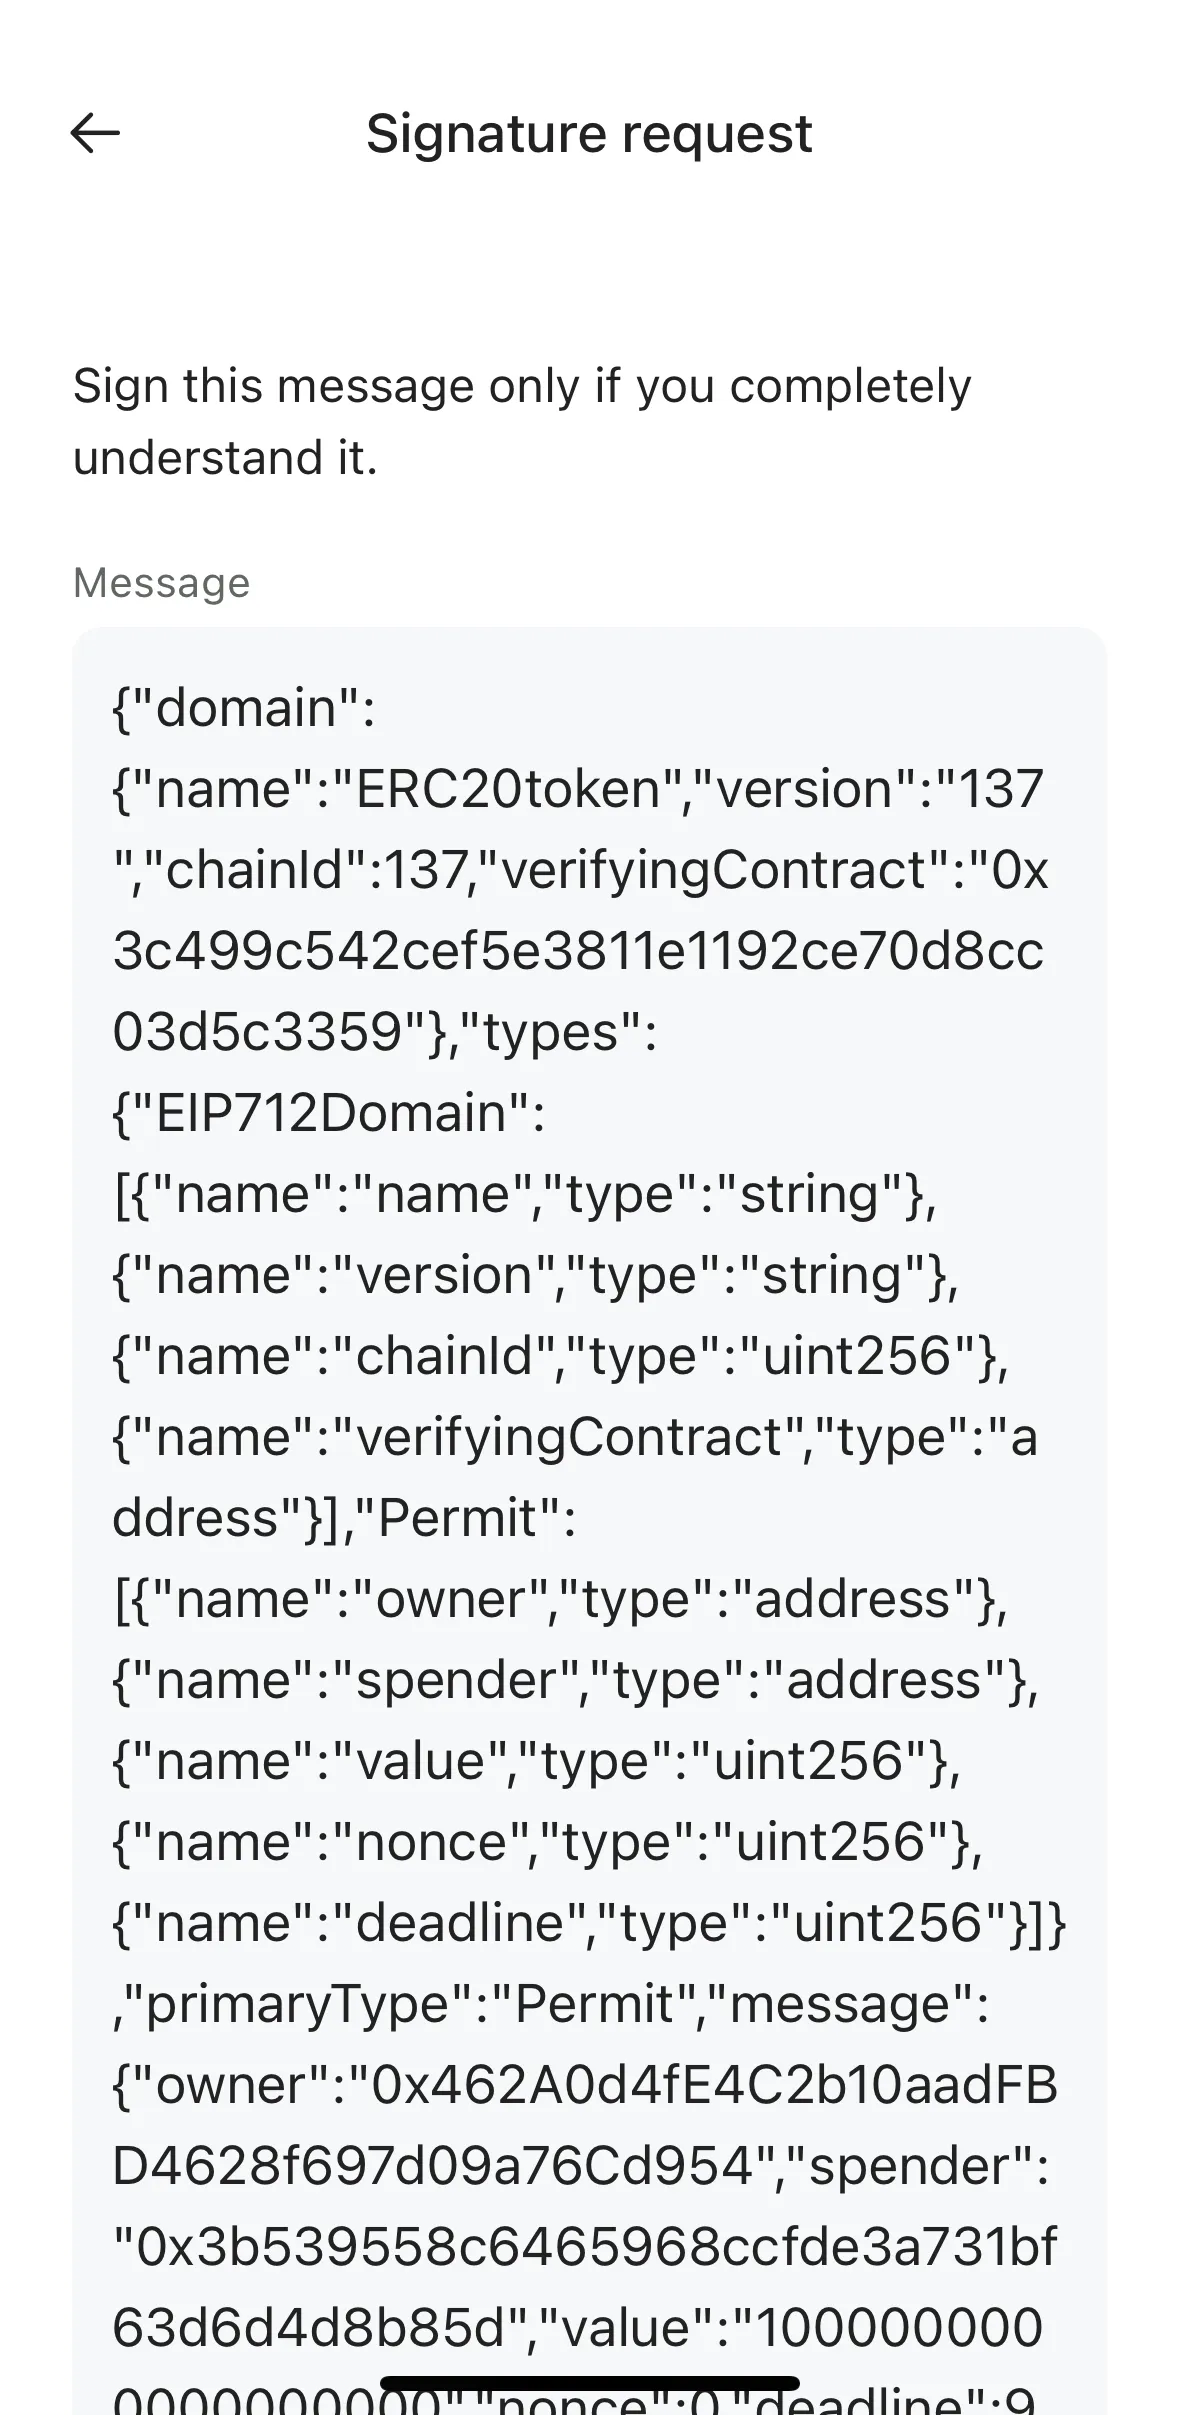Select the Signature request title
The width and height of the screenshot is (1179, 2415).
[590, 135]
